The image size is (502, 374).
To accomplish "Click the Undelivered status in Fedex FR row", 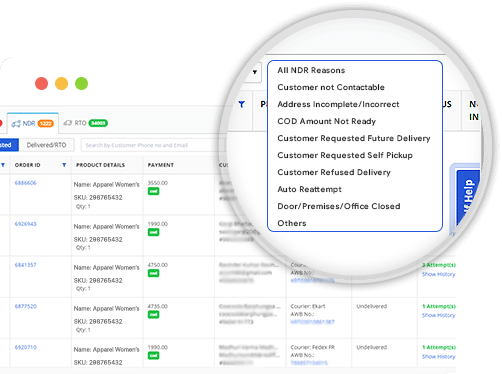I will click(372, 347).
